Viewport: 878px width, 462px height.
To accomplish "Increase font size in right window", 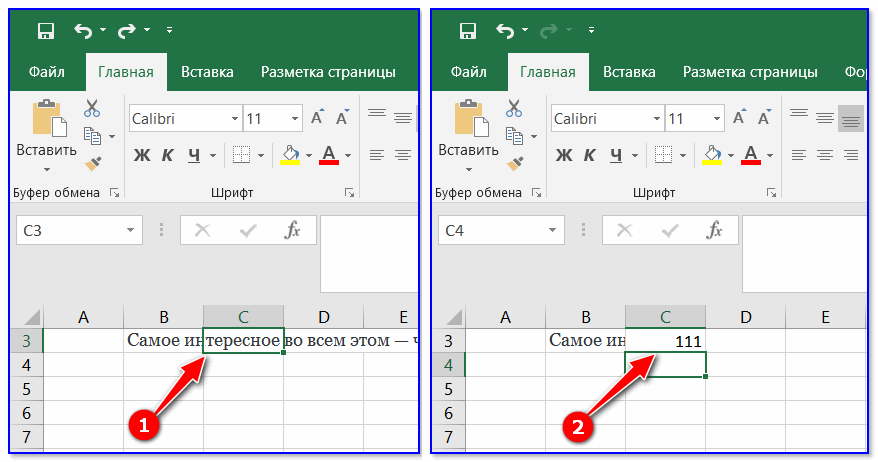I will point(739,118).
